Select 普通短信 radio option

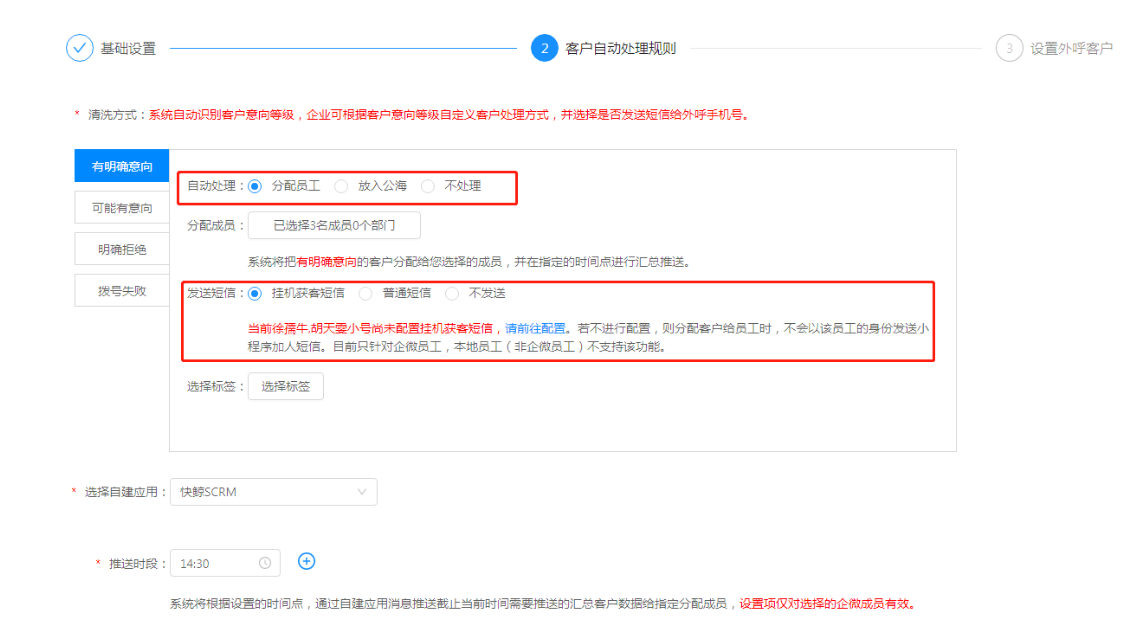[365, 293]
